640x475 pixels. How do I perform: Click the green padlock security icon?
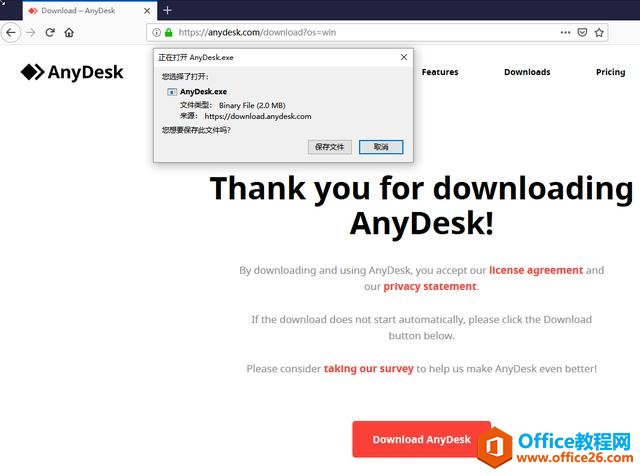point(169,32)
